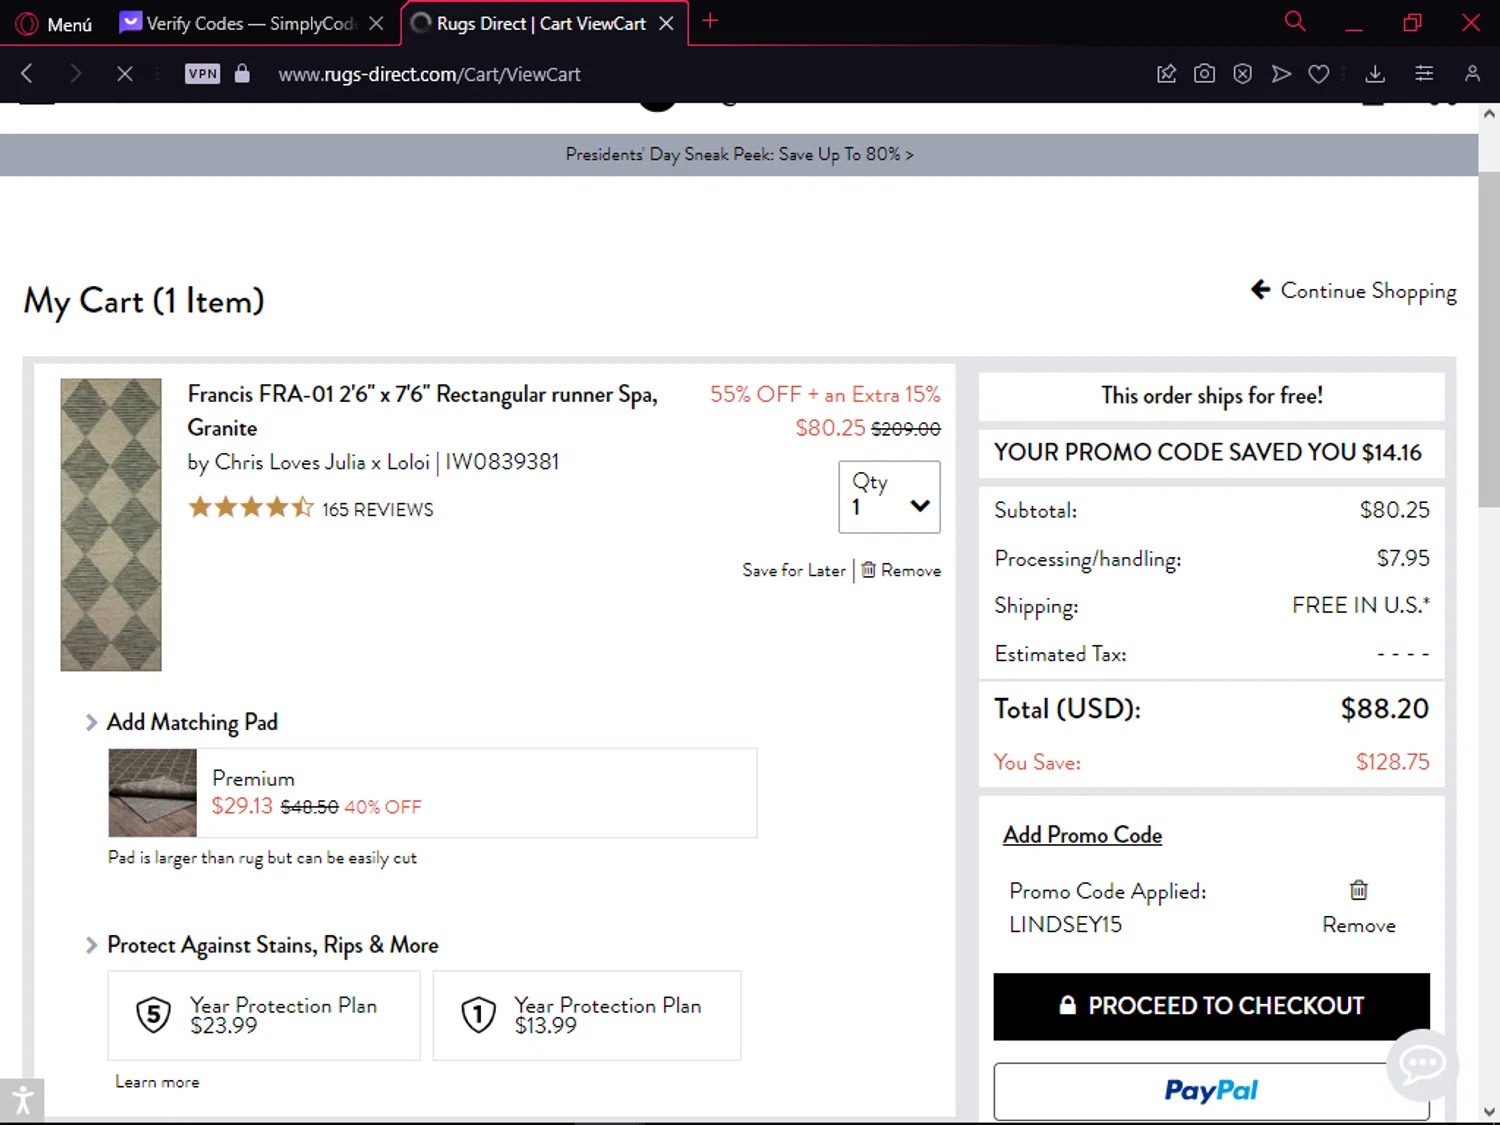Click the star rating icons

pyautogui.click(x=251, y=507)
